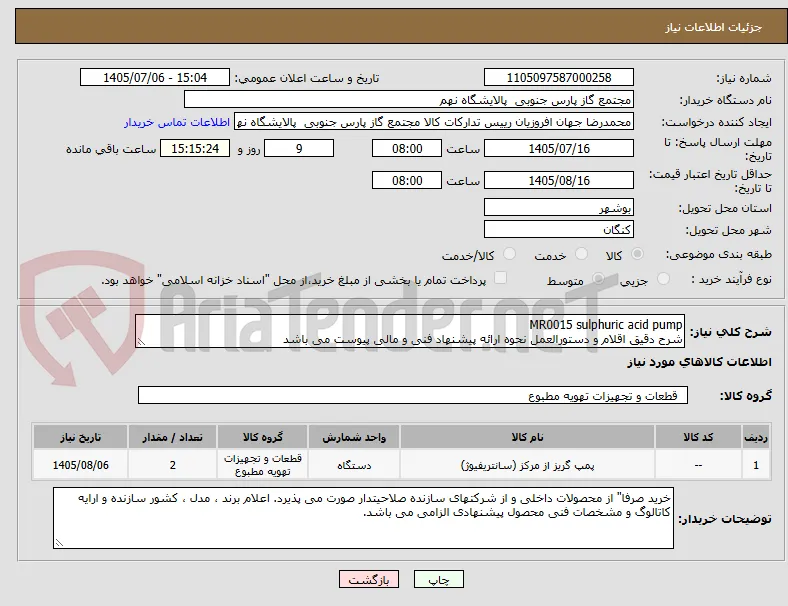Click the goods group field قطعات و تجهیزات تهویه مطبوع
This screenshot has width=788, height=606.
click(x=413, y=395)
